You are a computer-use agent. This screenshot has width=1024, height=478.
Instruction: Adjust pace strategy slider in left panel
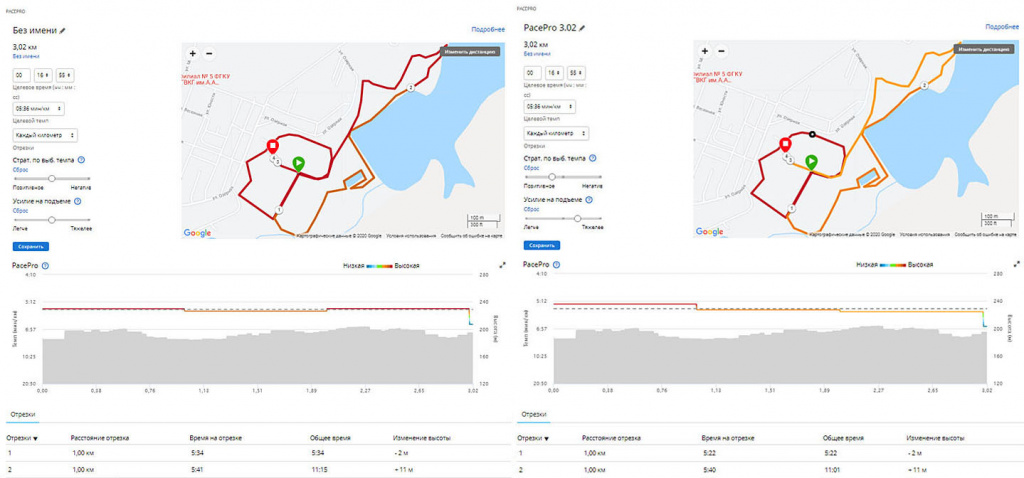click(x=52, y=178)
